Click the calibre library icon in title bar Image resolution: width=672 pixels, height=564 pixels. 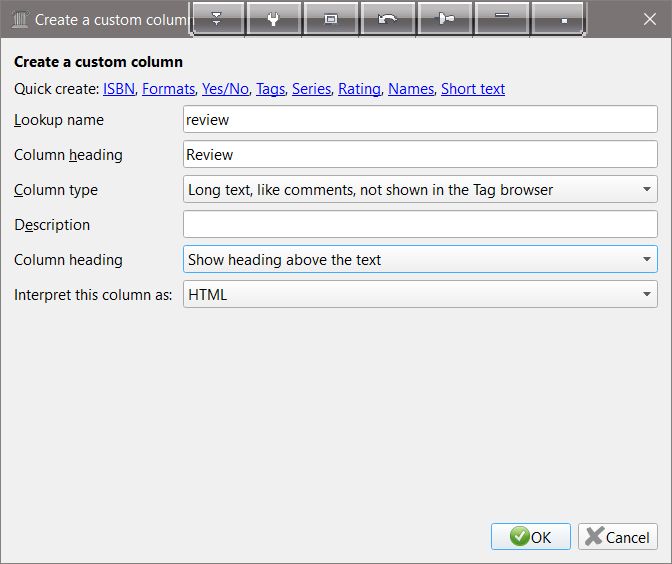click(19, 19)
